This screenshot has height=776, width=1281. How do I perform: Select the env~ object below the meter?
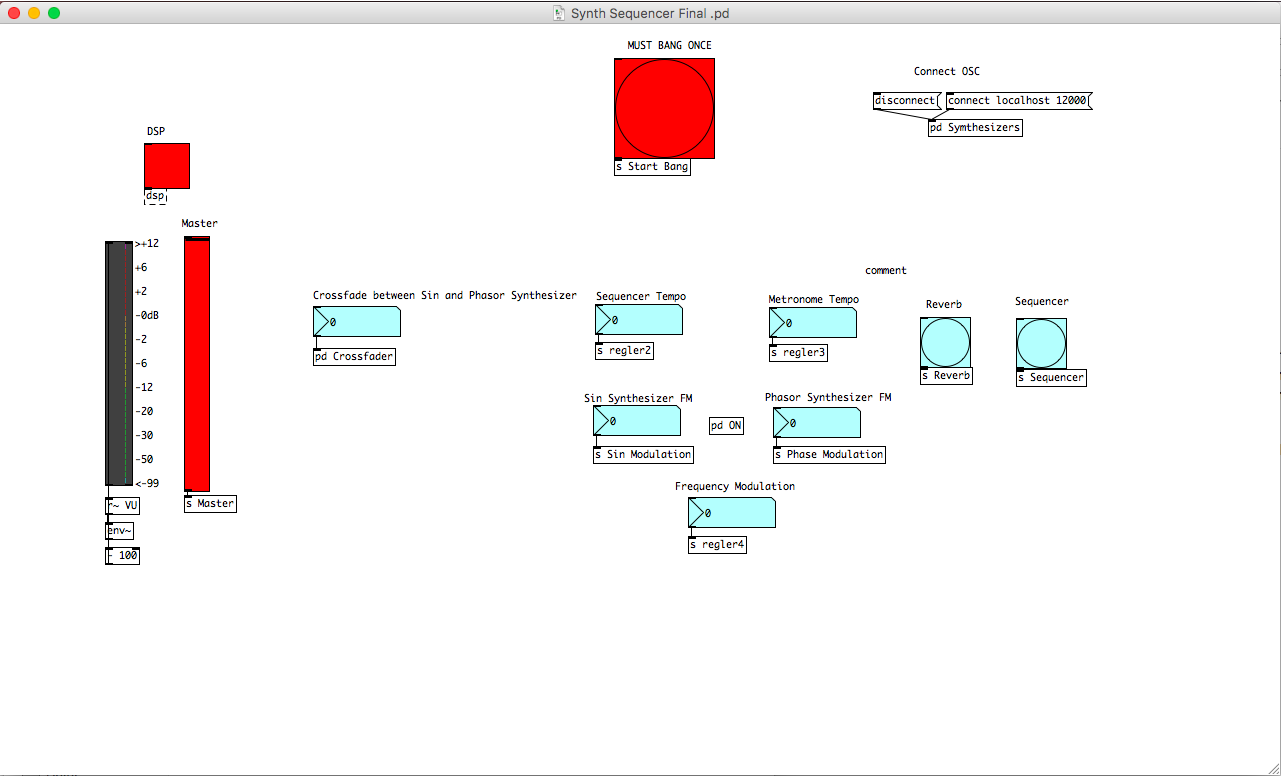pos(119,531)
